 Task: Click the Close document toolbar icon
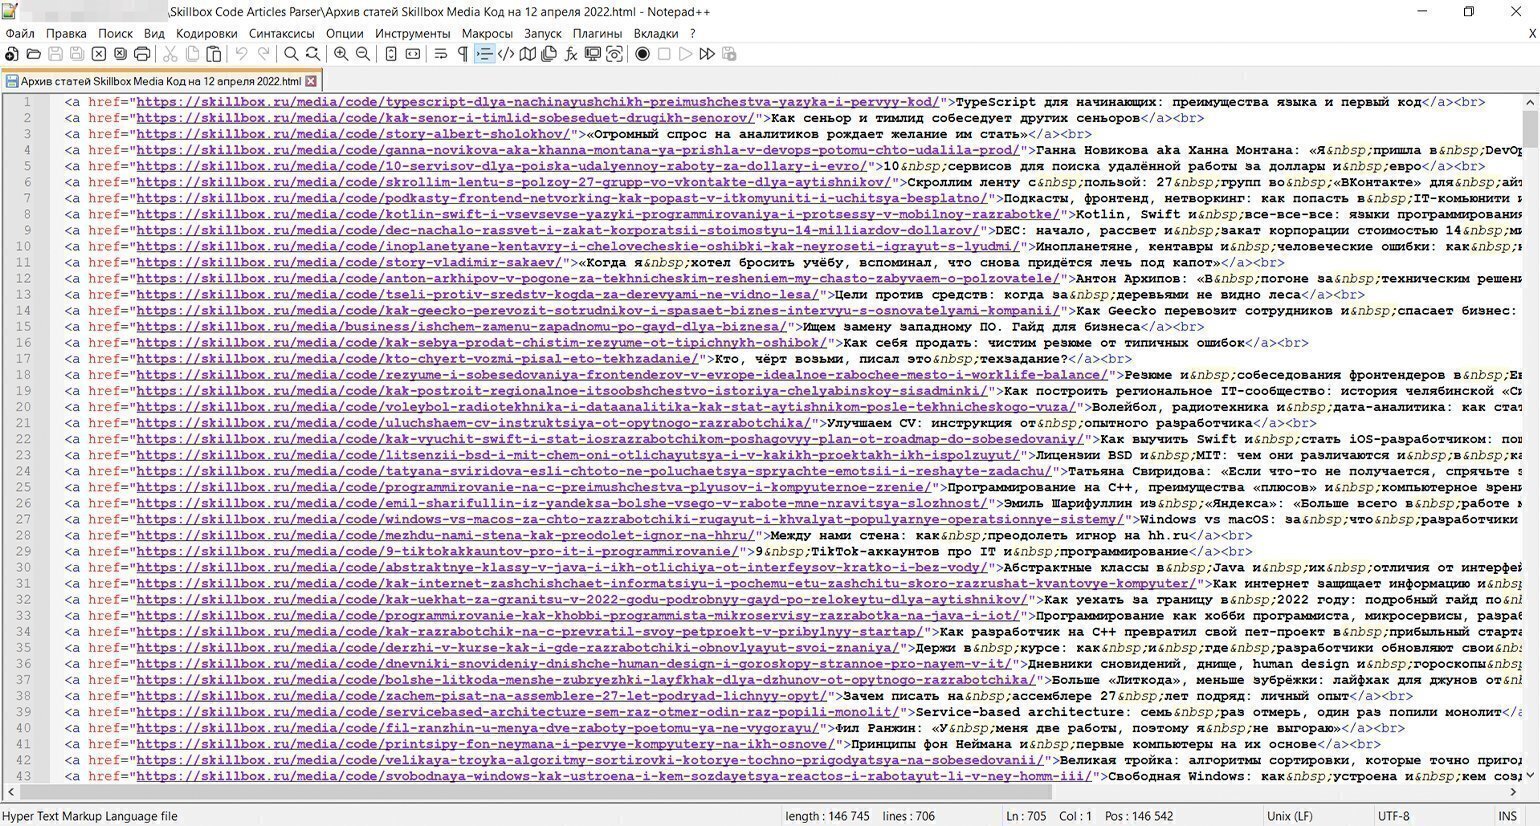pyautogui.click(x=99, y=54)
